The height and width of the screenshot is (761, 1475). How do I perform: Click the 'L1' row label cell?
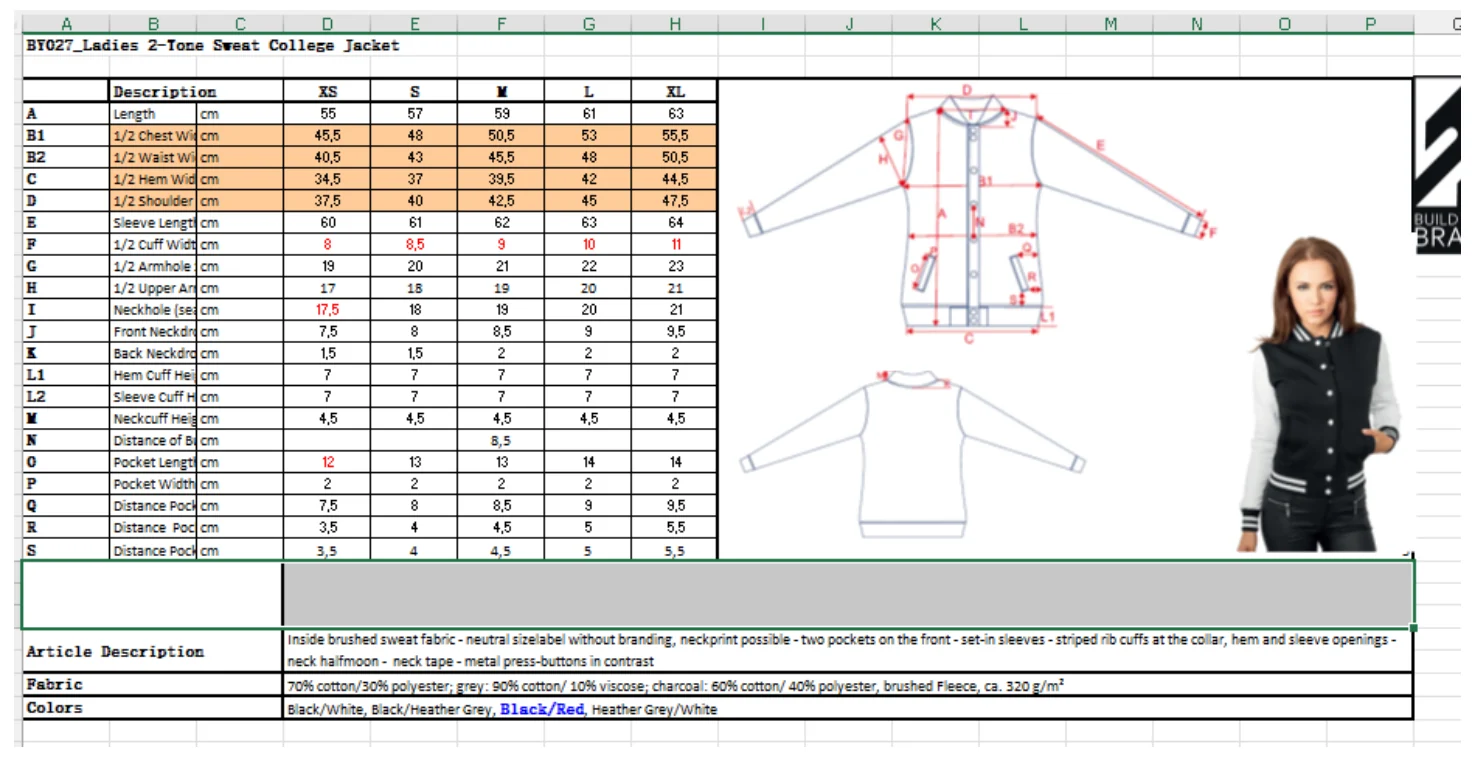[x=66, y=375]
